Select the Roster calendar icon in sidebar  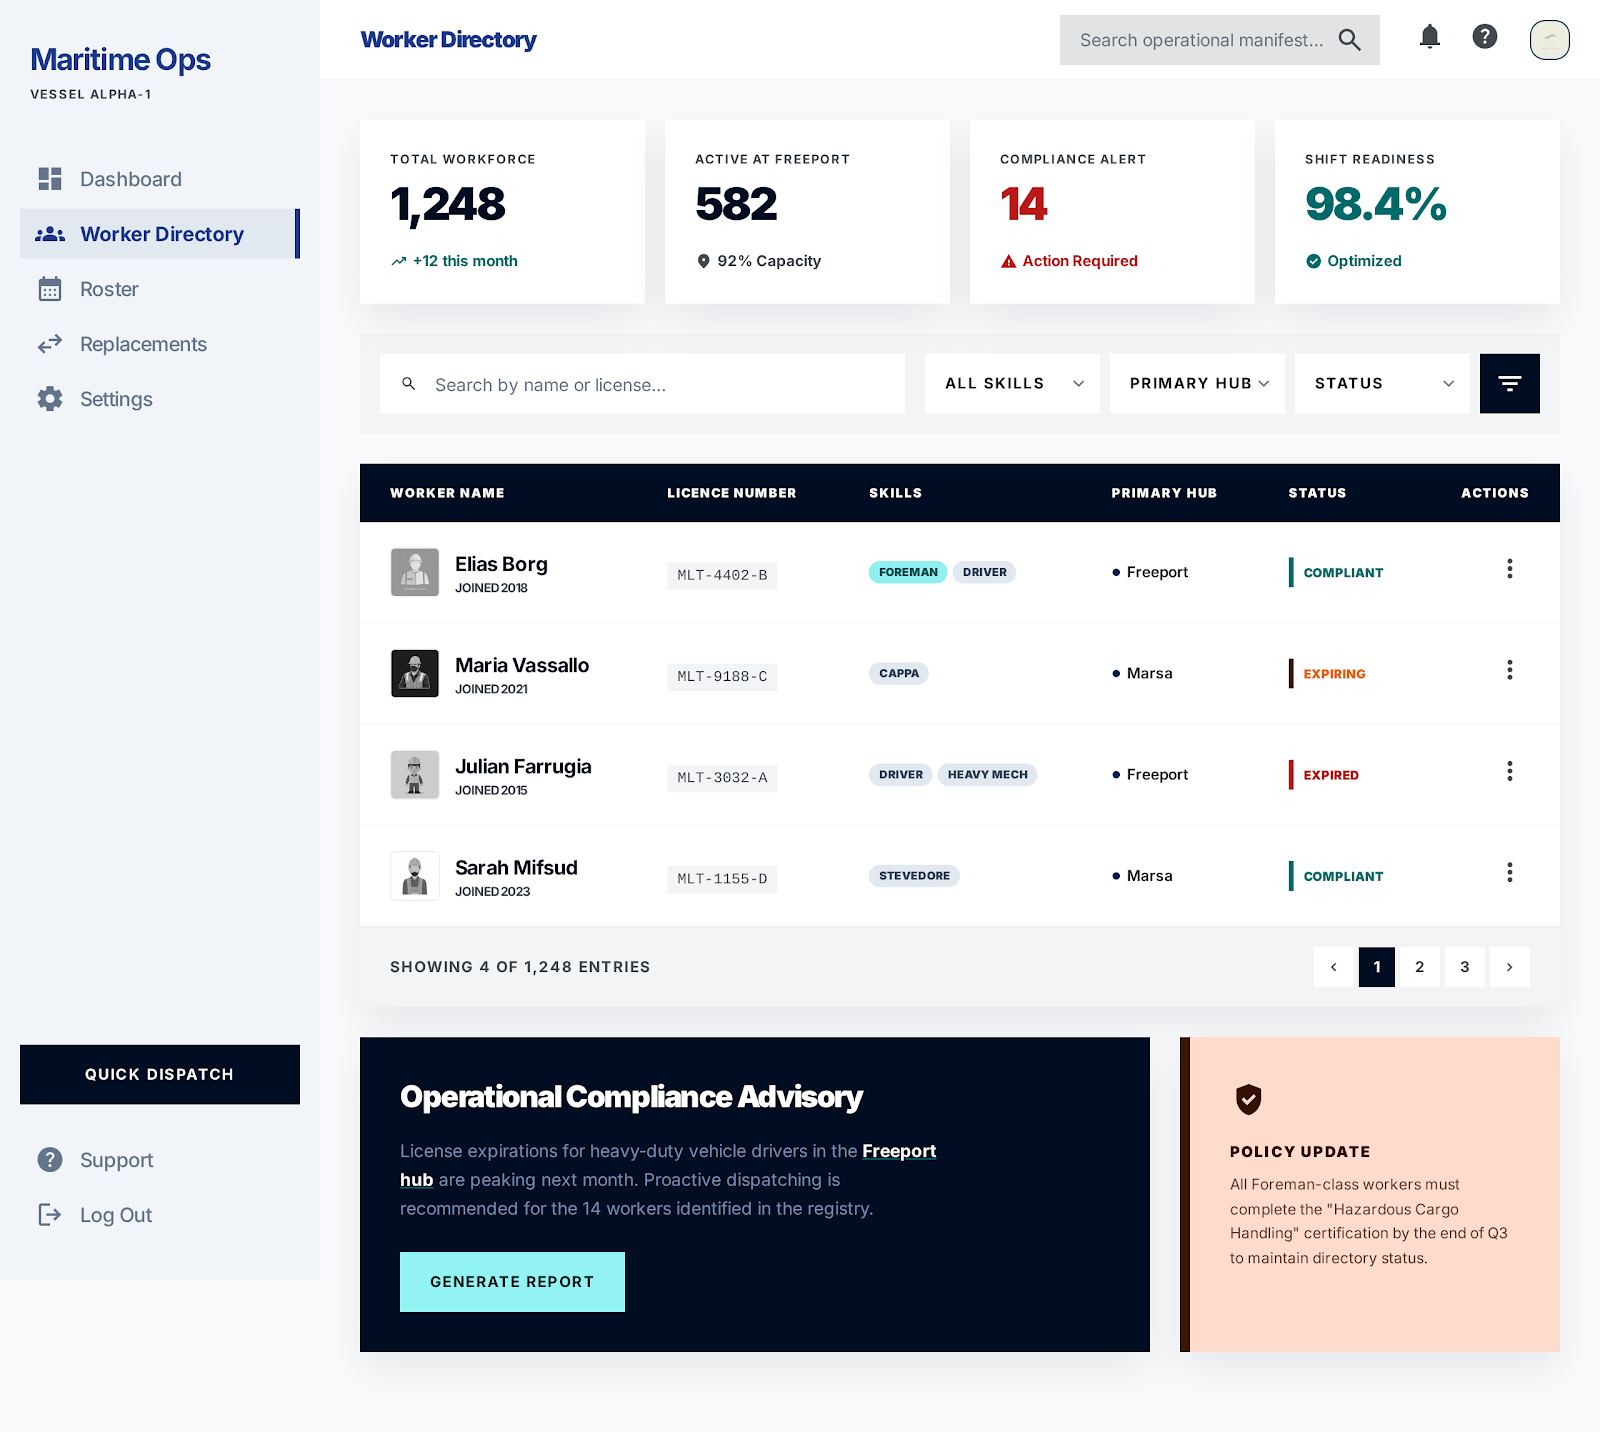click(50, 289)
